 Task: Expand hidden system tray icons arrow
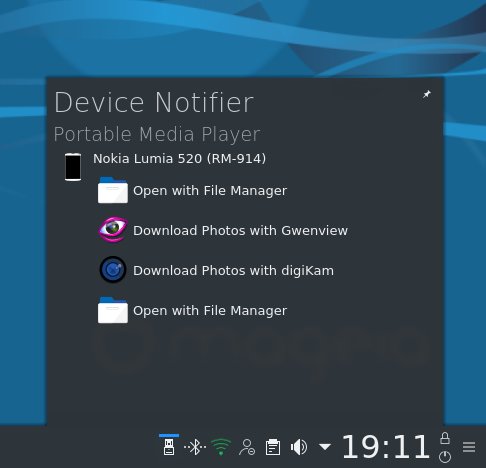pyautogui.click(x=325, y=446)
